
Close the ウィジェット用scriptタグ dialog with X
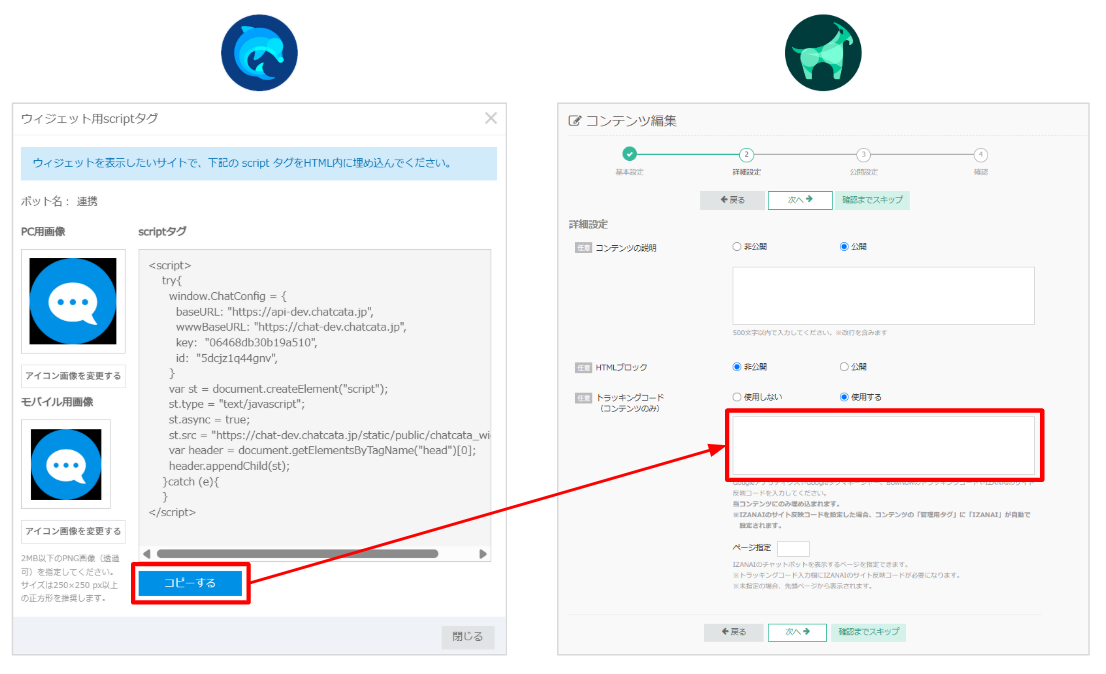490,118
